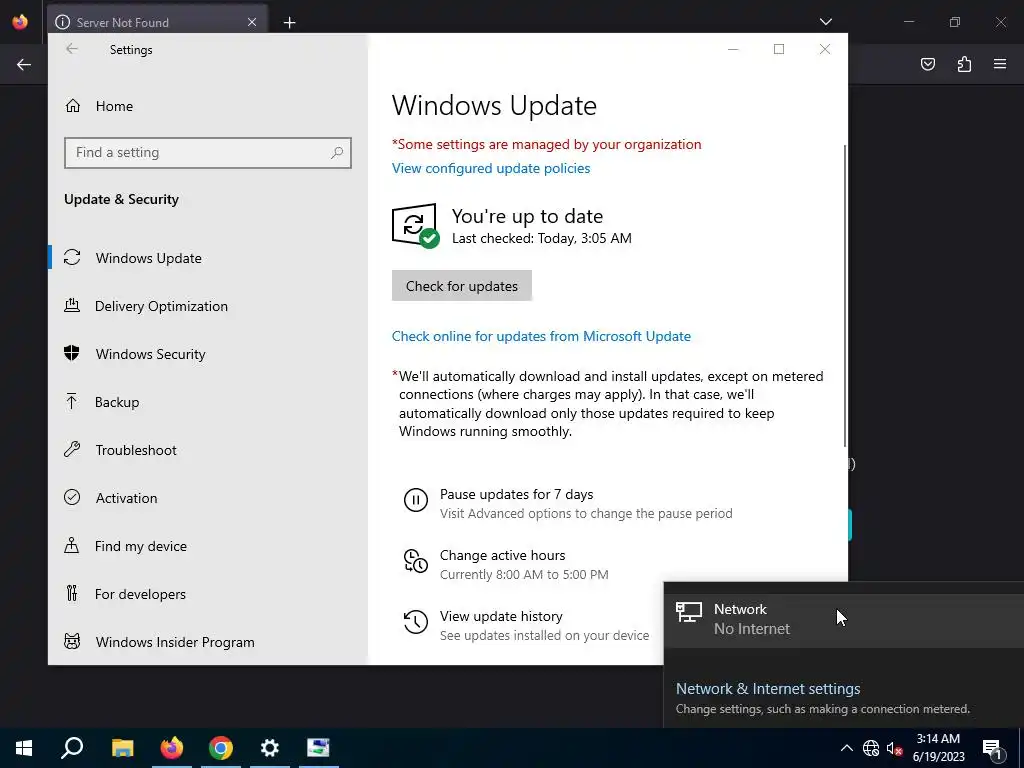This screenshot has height=768, width=1024.
Task: Open Check online for updates from Microsoft Update
Action: 541,336
